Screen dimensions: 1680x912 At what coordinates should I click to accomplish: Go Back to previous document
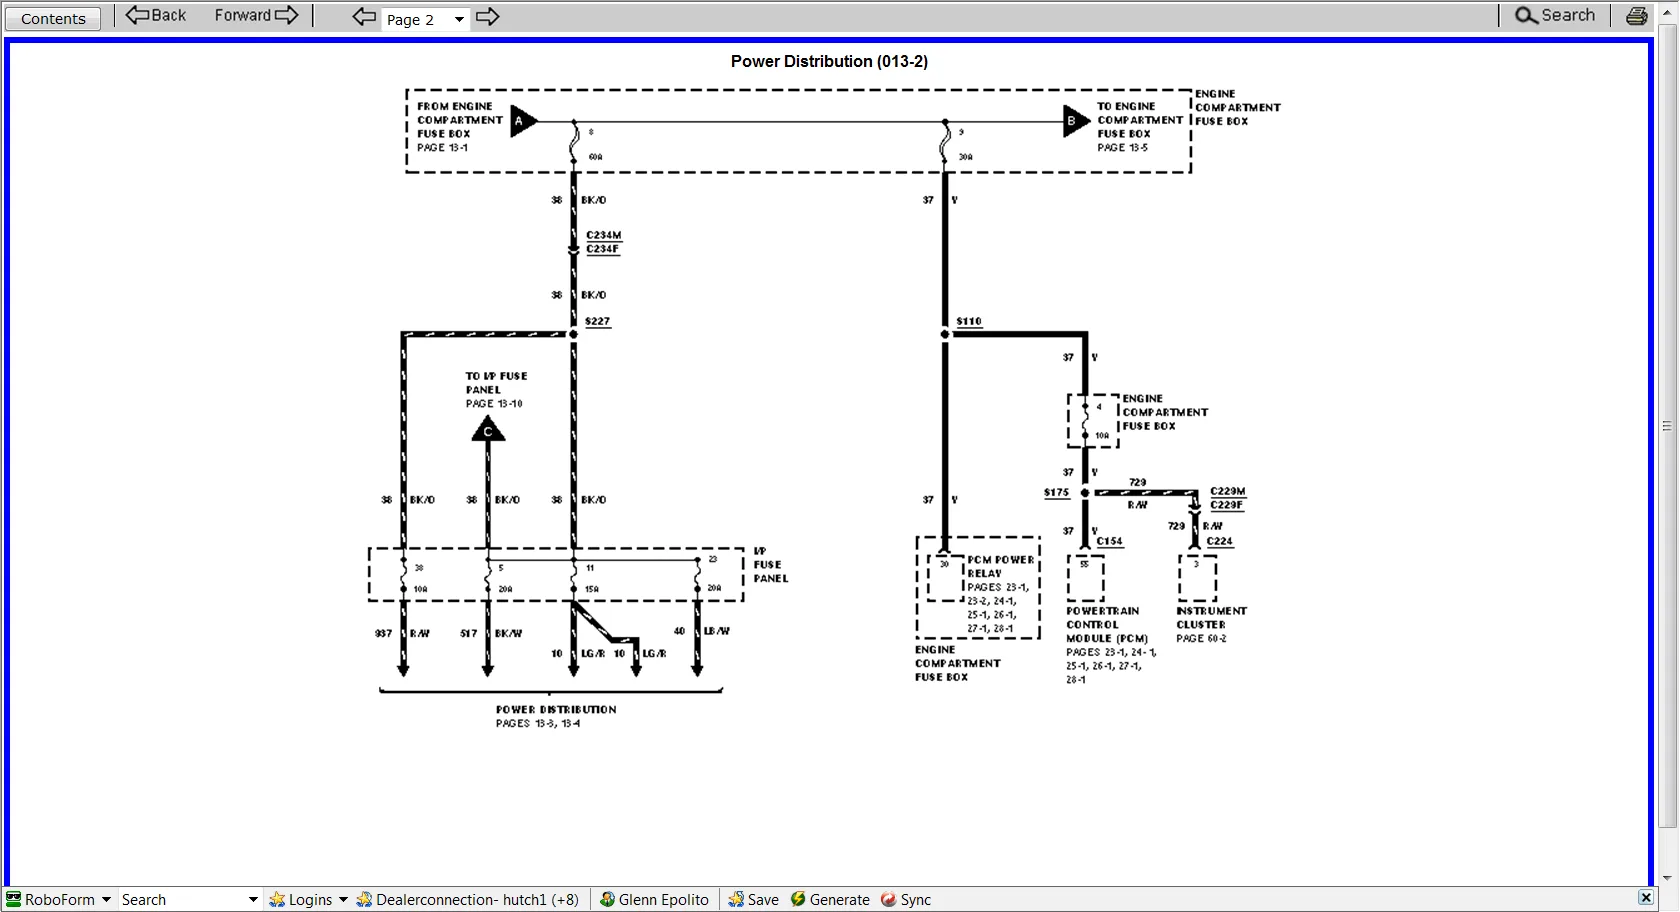coord(156,15)
